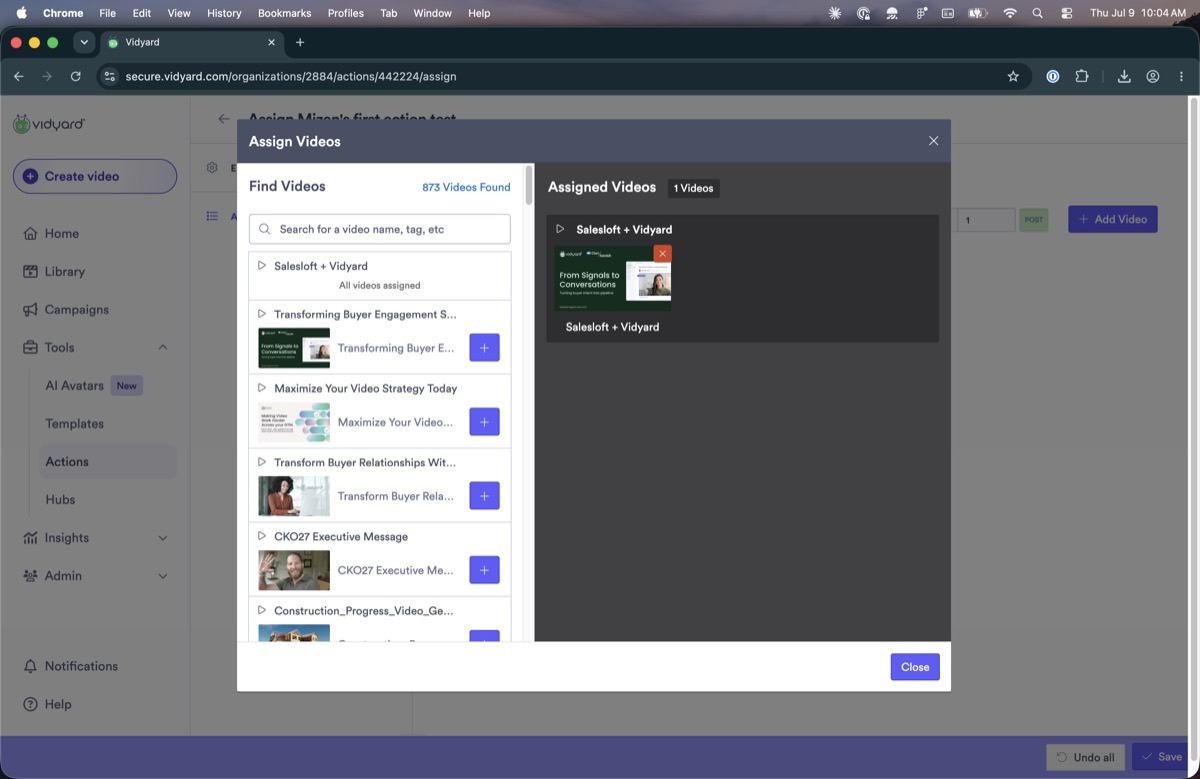Expand CKO27 Executive Message player triangle
Screen dimensions: 1200x779
(x=261, y=536)
